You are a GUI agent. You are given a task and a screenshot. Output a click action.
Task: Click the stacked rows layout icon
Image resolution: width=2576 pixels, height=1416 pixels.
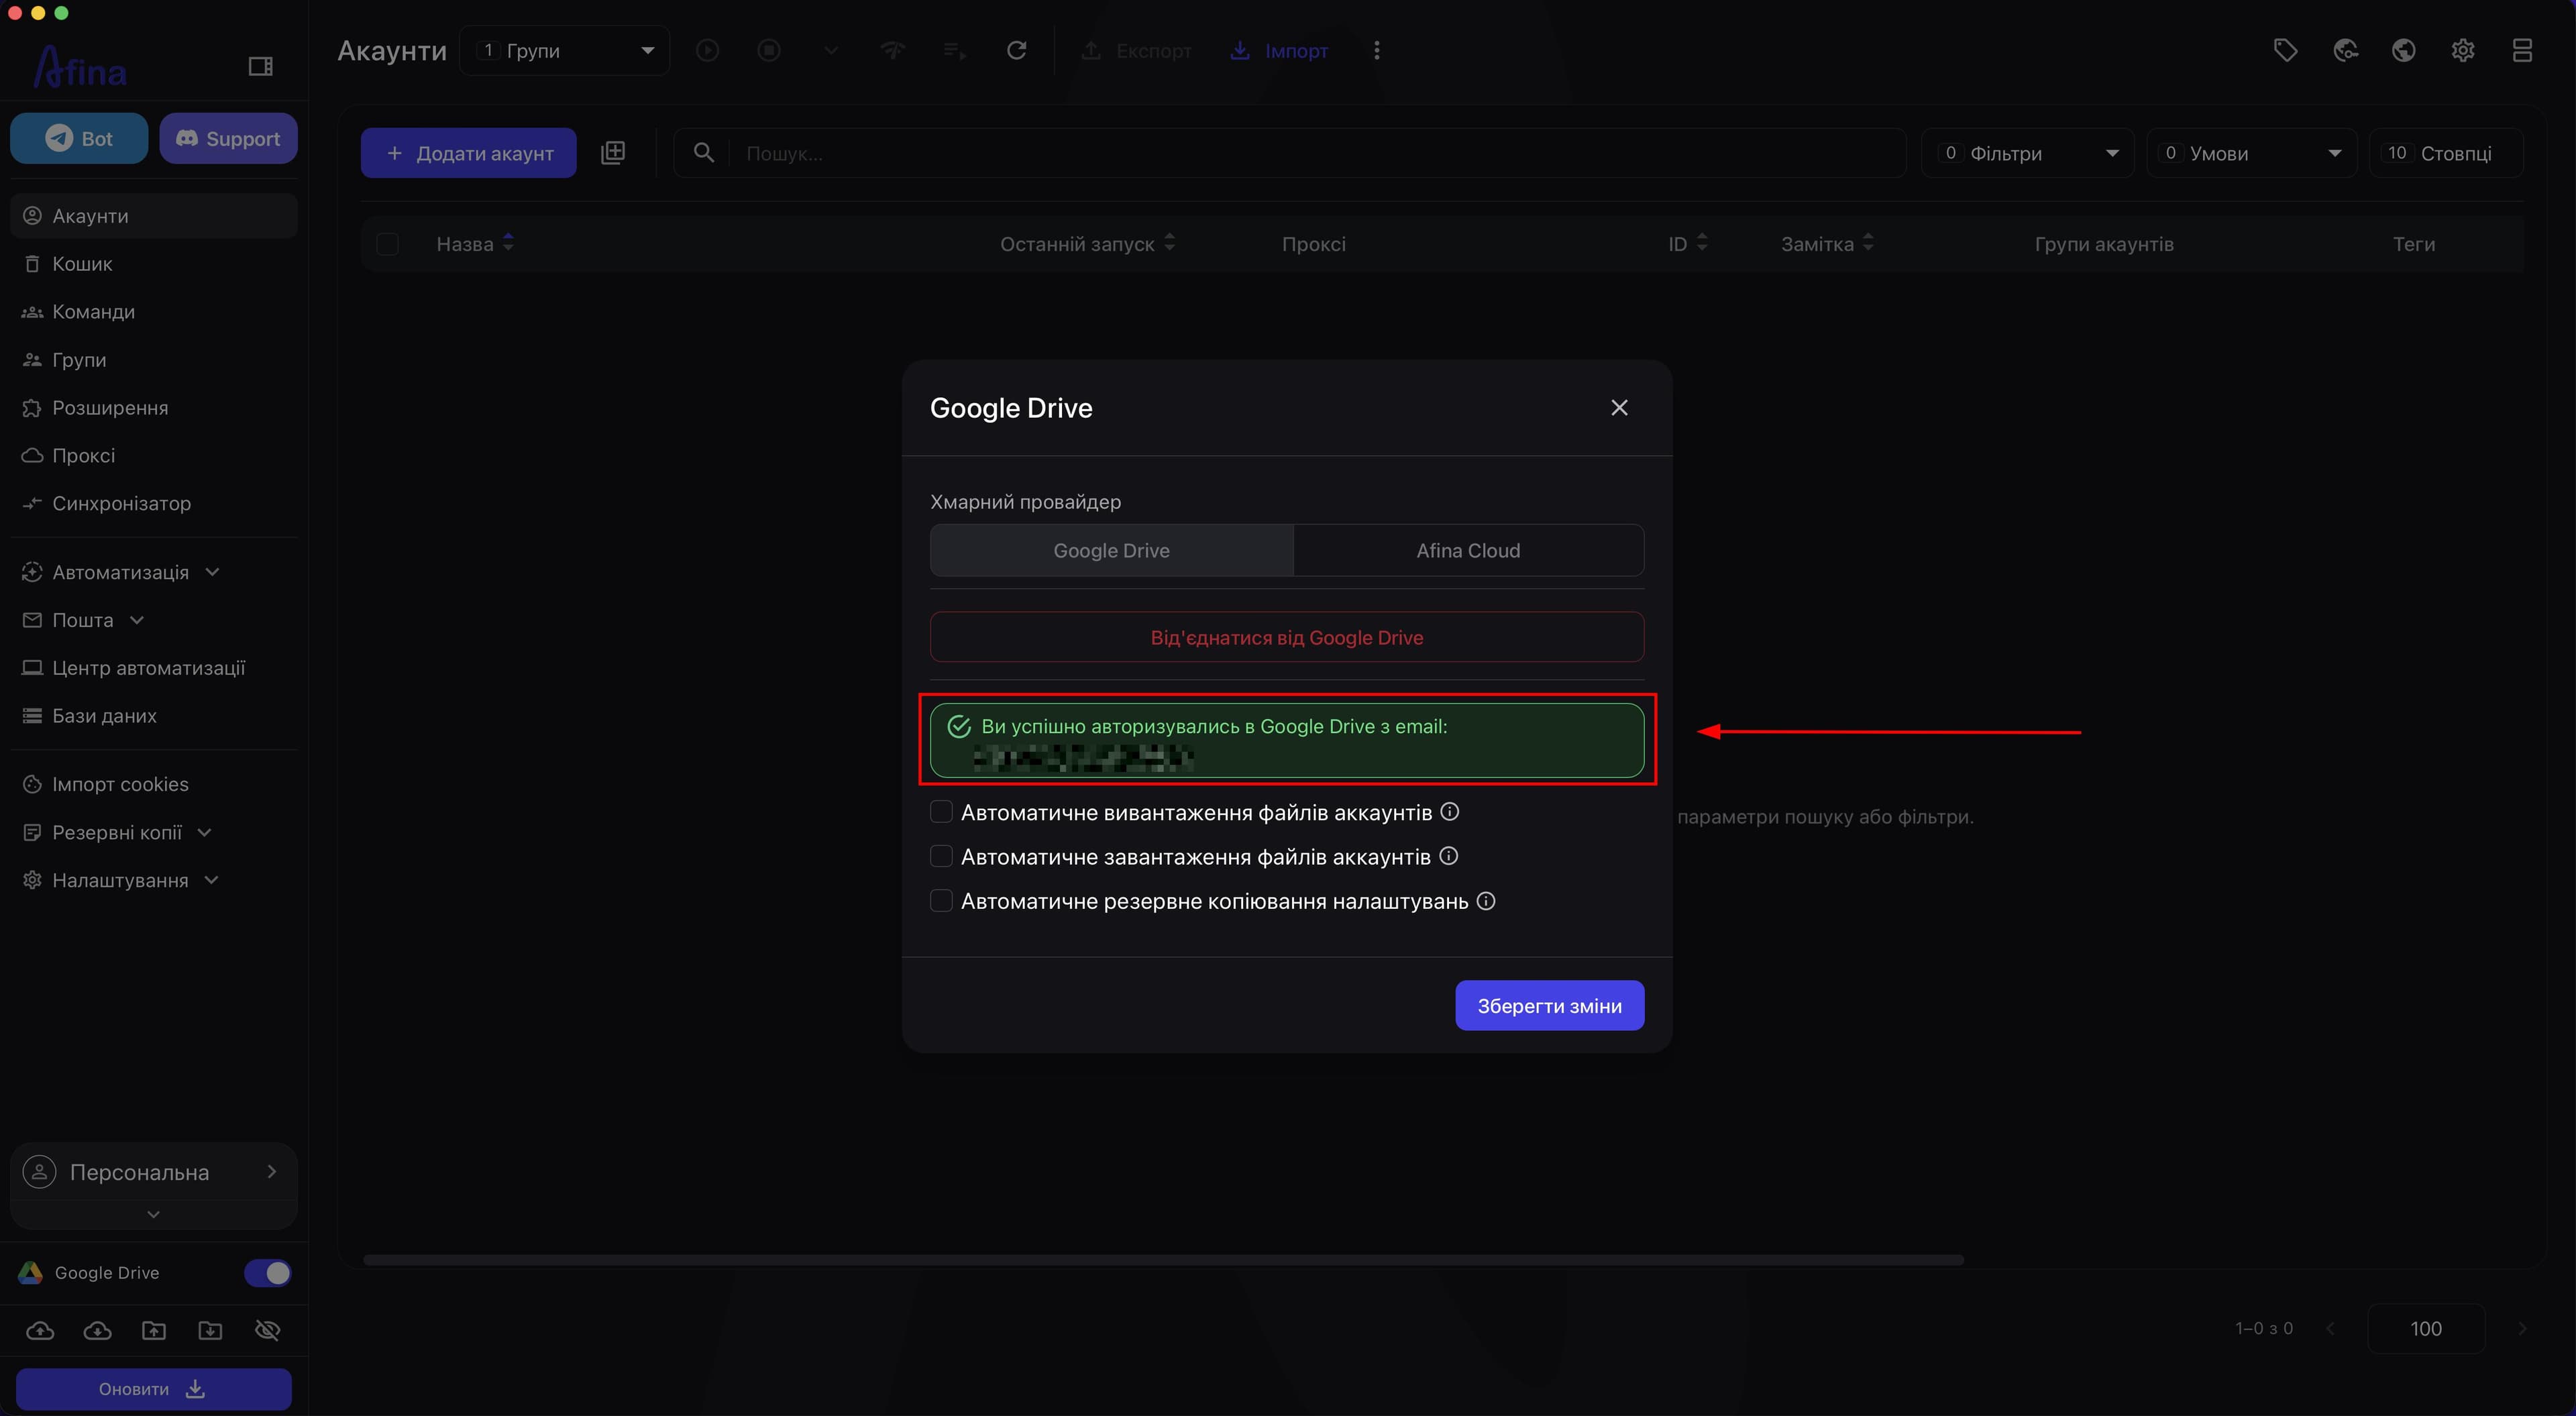point(2522,50)
